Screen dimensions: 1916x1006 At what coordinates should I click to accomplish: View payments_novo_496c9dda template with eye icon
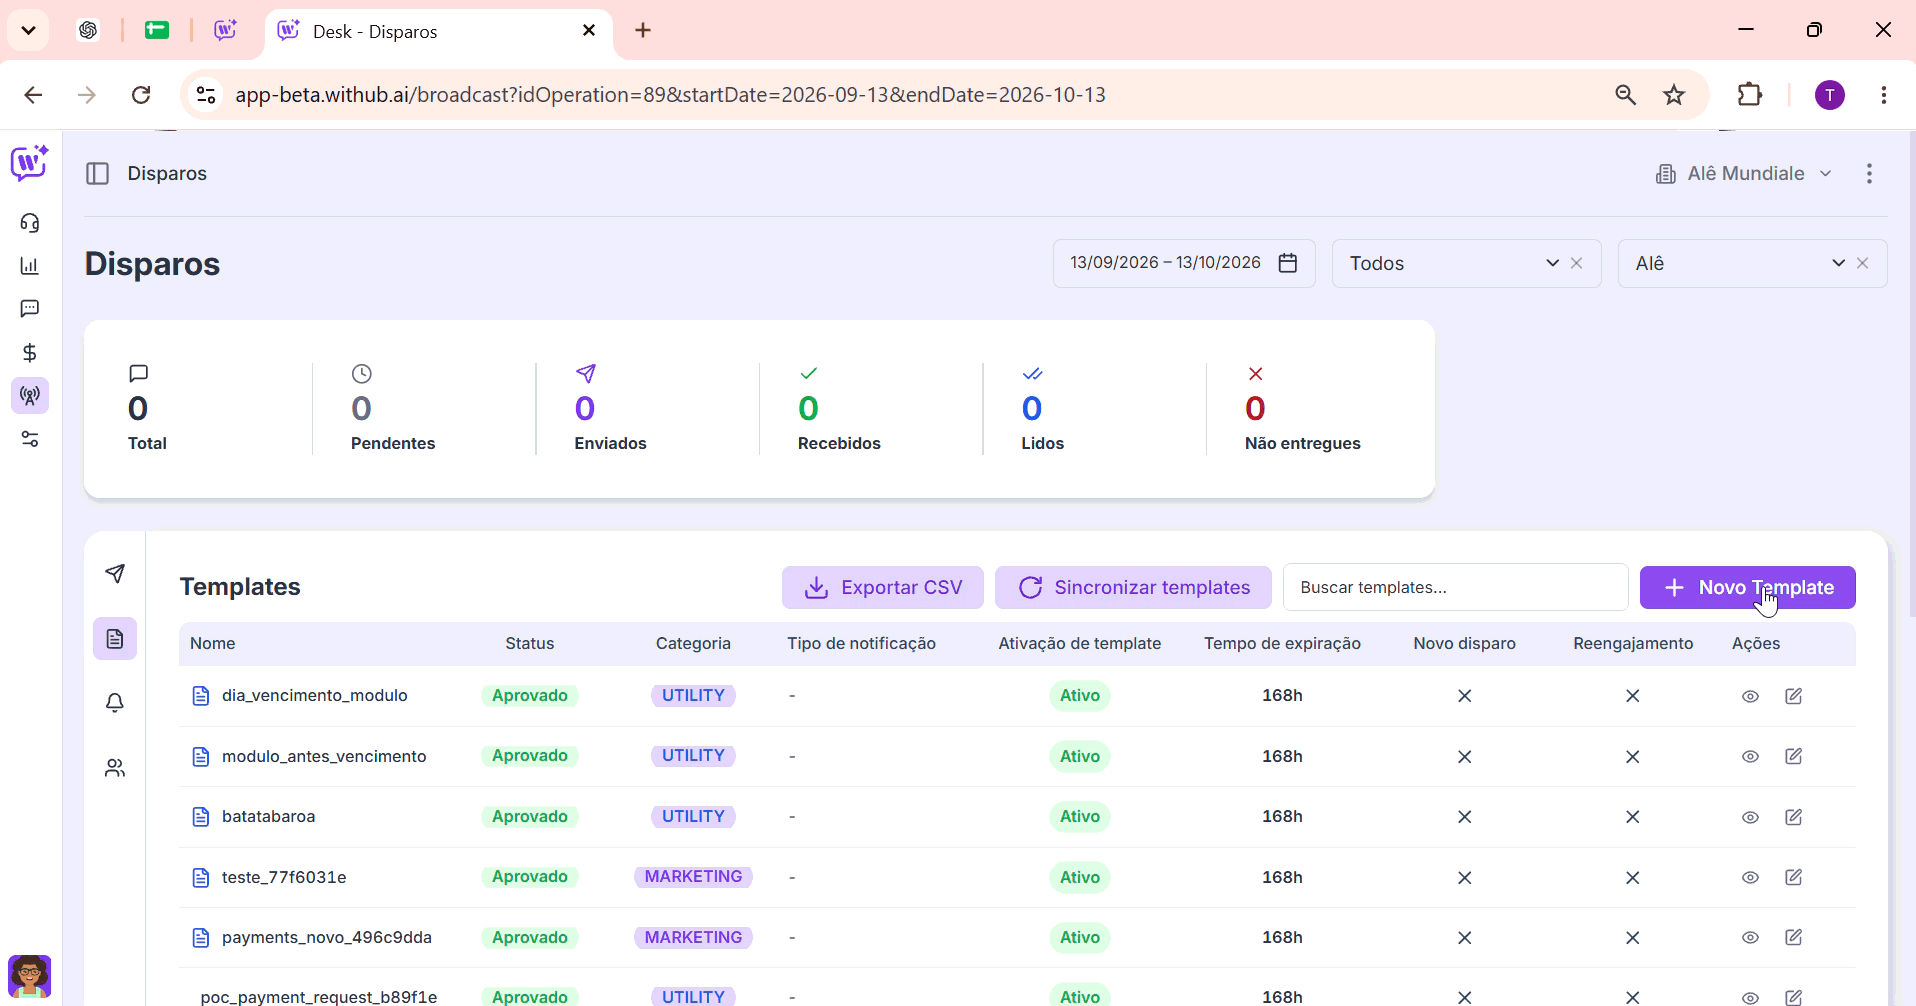click(1750, 937)
